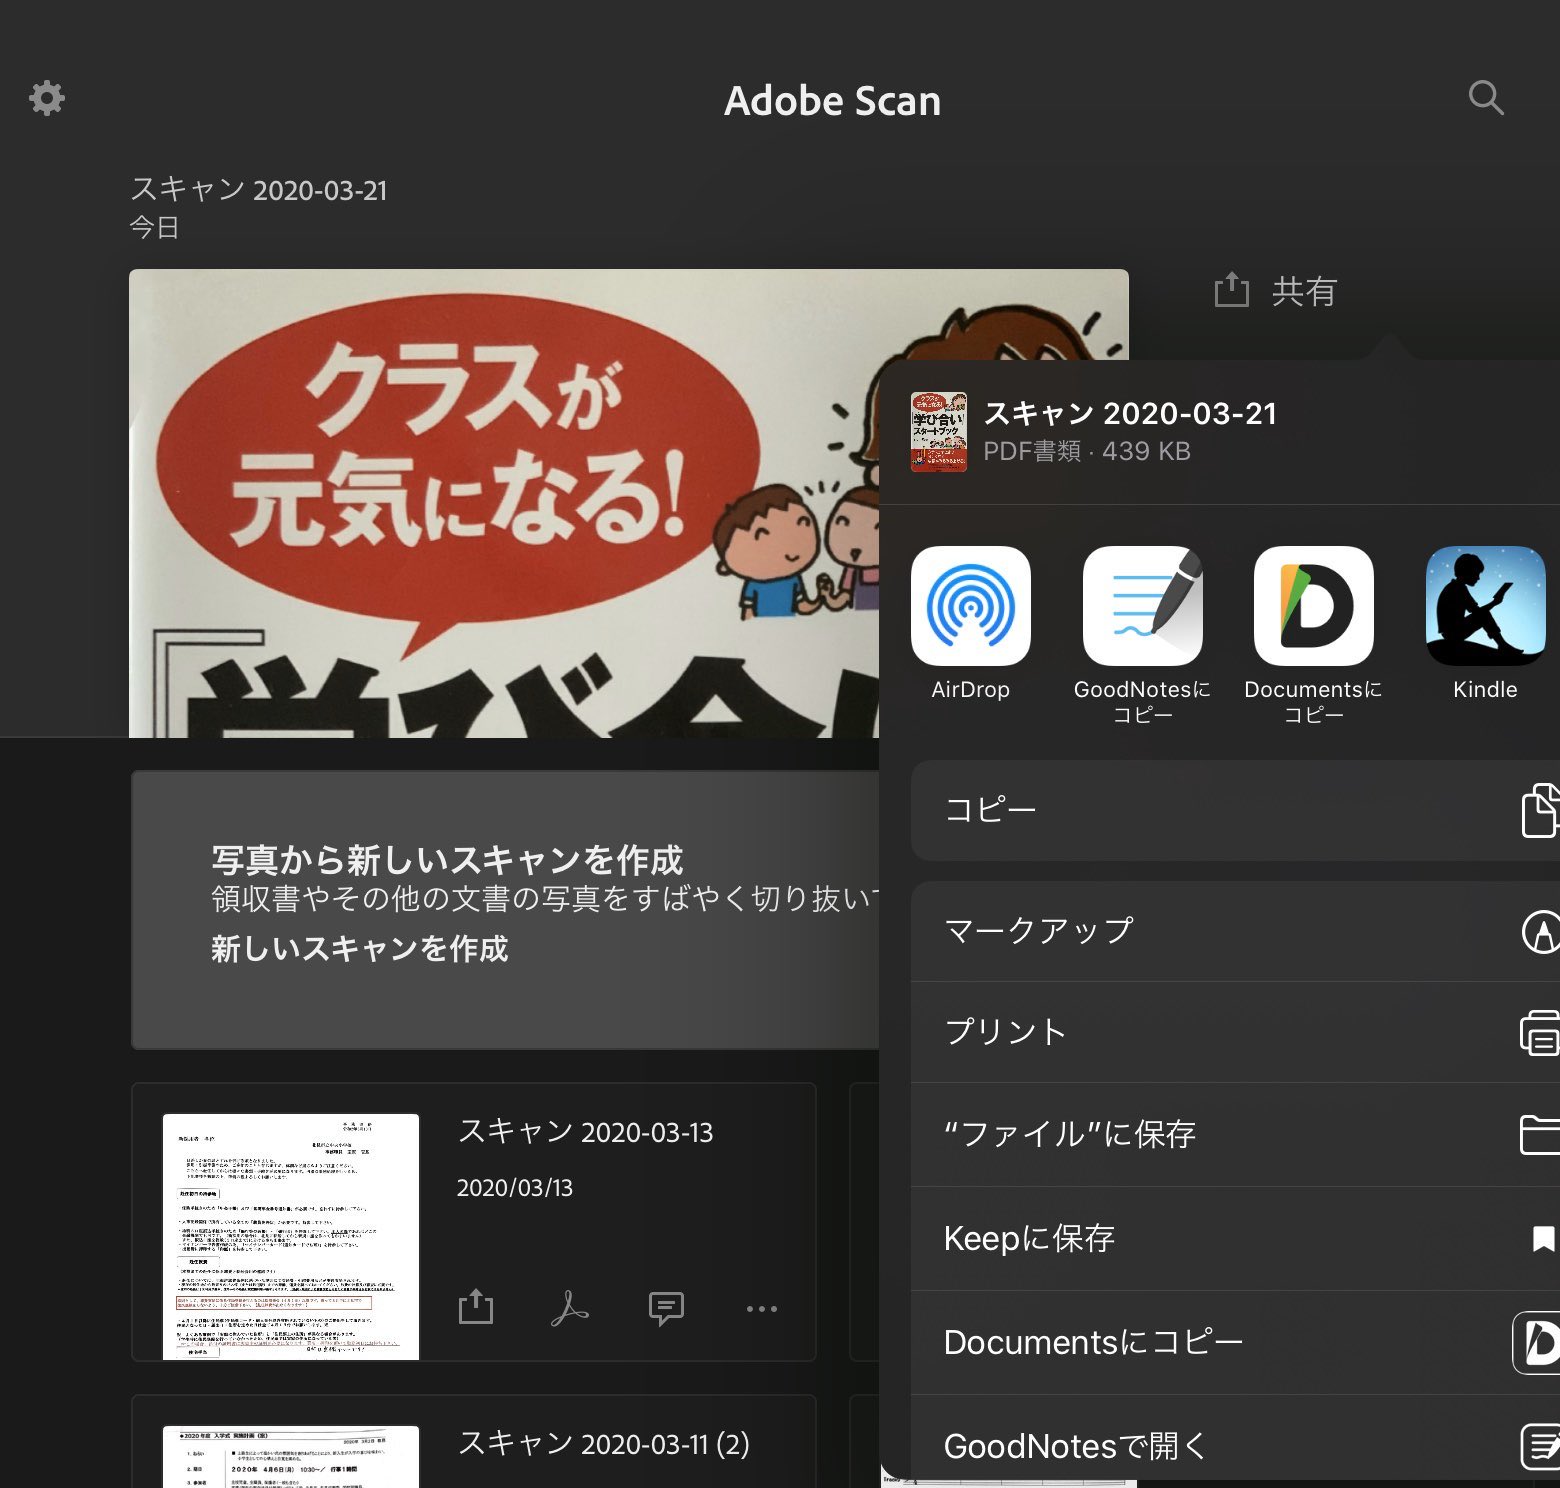
Task: Open スキャン 2020-03-13 thumbnail
Action: tap(291, 1236)
